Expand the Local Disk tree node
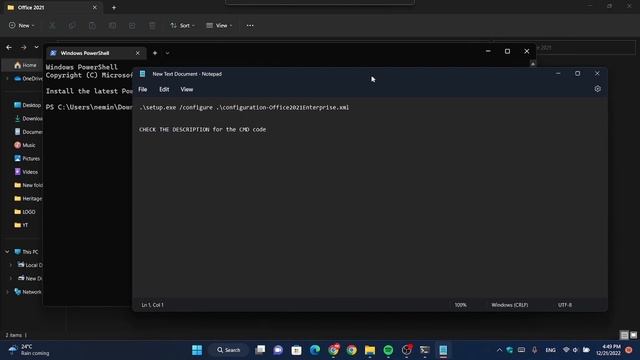This screenshot has height=360, width=640. [11, 265]
